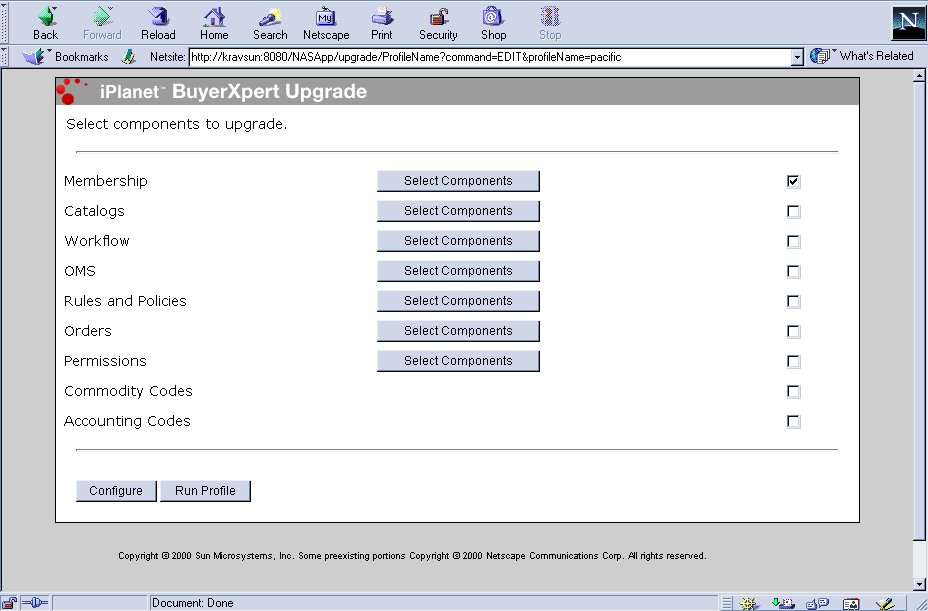Check the OMS checkbox
Image resolution: width=928 pixels, height=611 pixels.
[x=794, y=271]
